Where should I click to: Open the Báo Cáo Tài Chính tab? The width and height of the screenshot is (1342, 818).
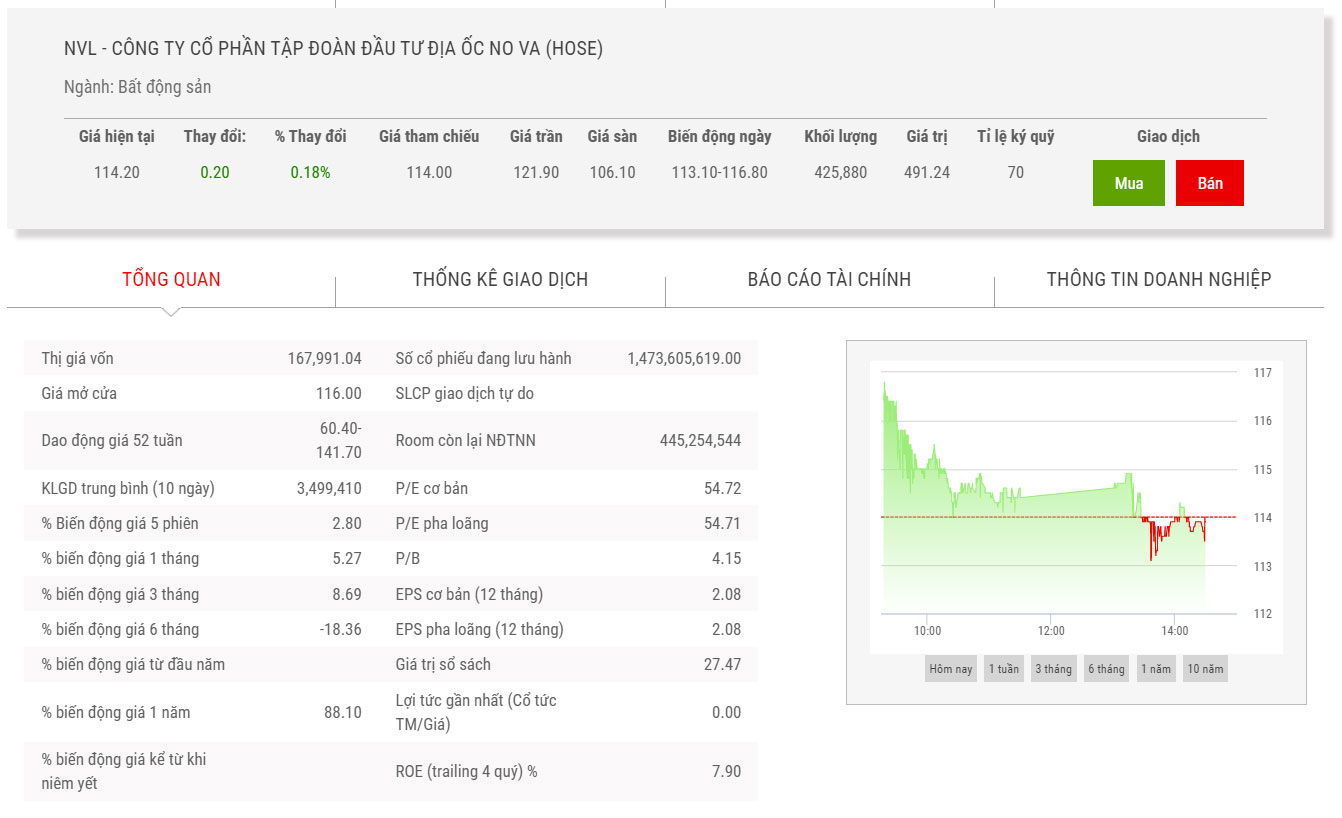click(x=829, y=279)
